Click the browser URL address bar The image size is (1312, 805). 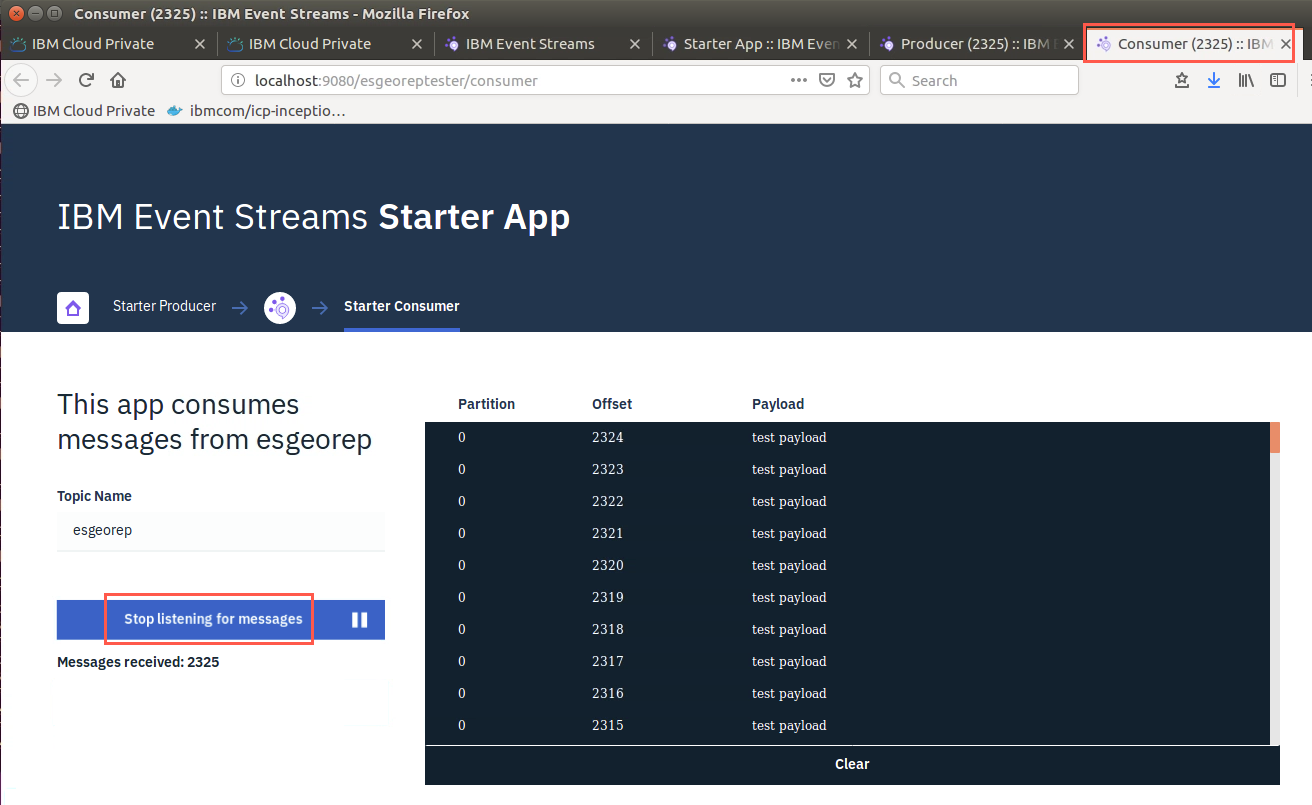pos(545,80)
